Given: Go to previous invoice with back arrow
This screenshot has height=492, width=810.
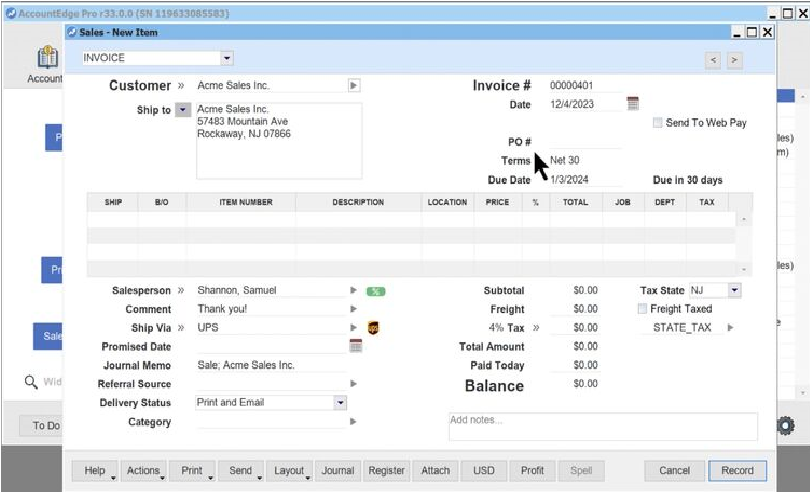Looking at the screenshot, I should (713, 60).
